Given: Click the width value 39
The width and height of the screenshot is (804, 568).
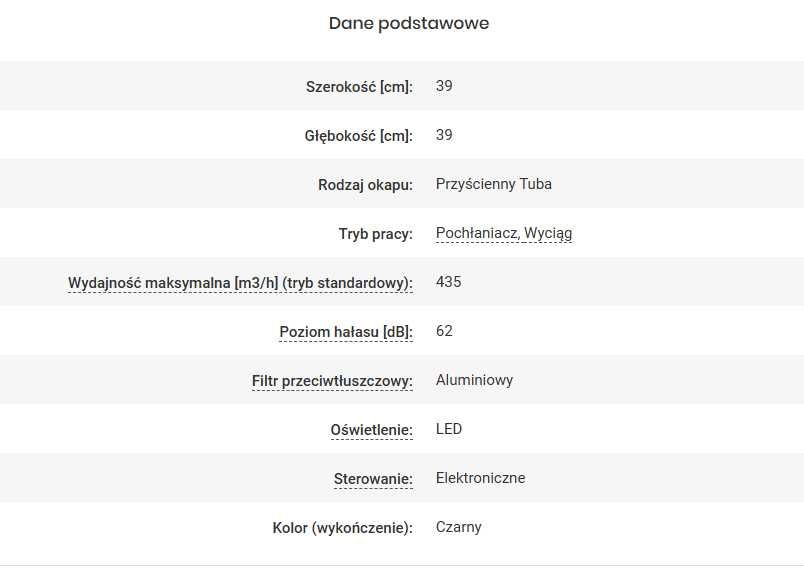Looking at the screenshot, I should (x=445, y=86).
